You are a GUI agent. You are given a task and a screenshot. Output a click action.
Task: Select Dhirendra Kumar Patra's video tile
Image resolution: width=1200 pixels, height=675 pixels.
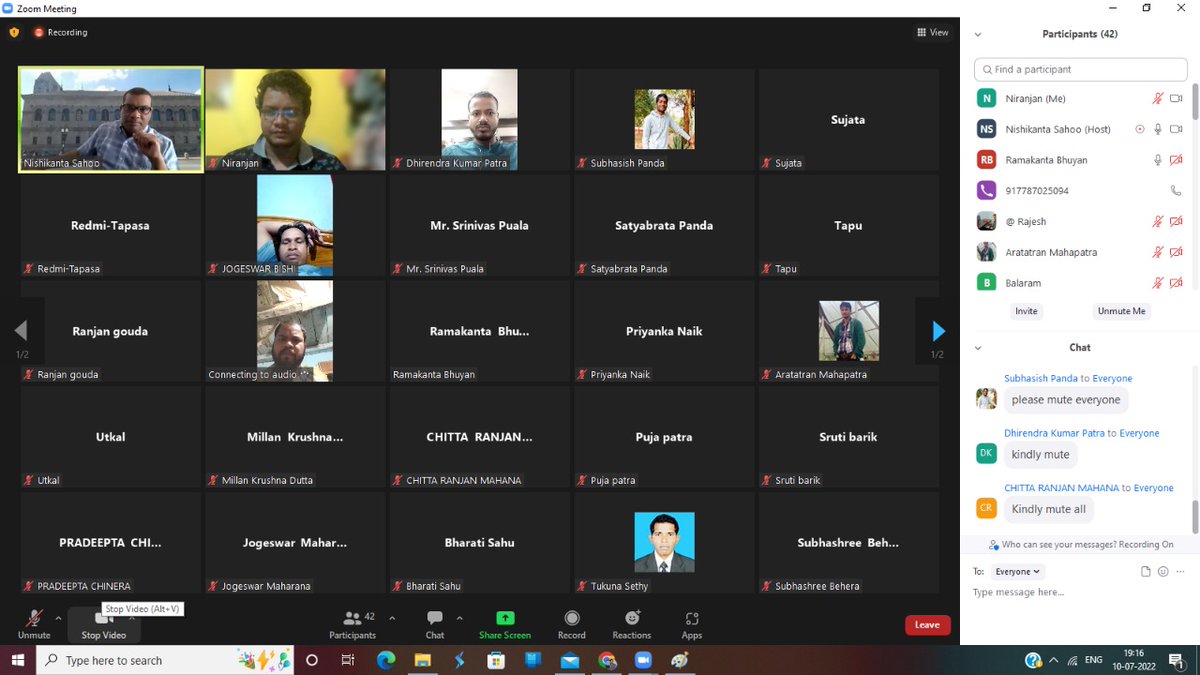pos(480,120)
